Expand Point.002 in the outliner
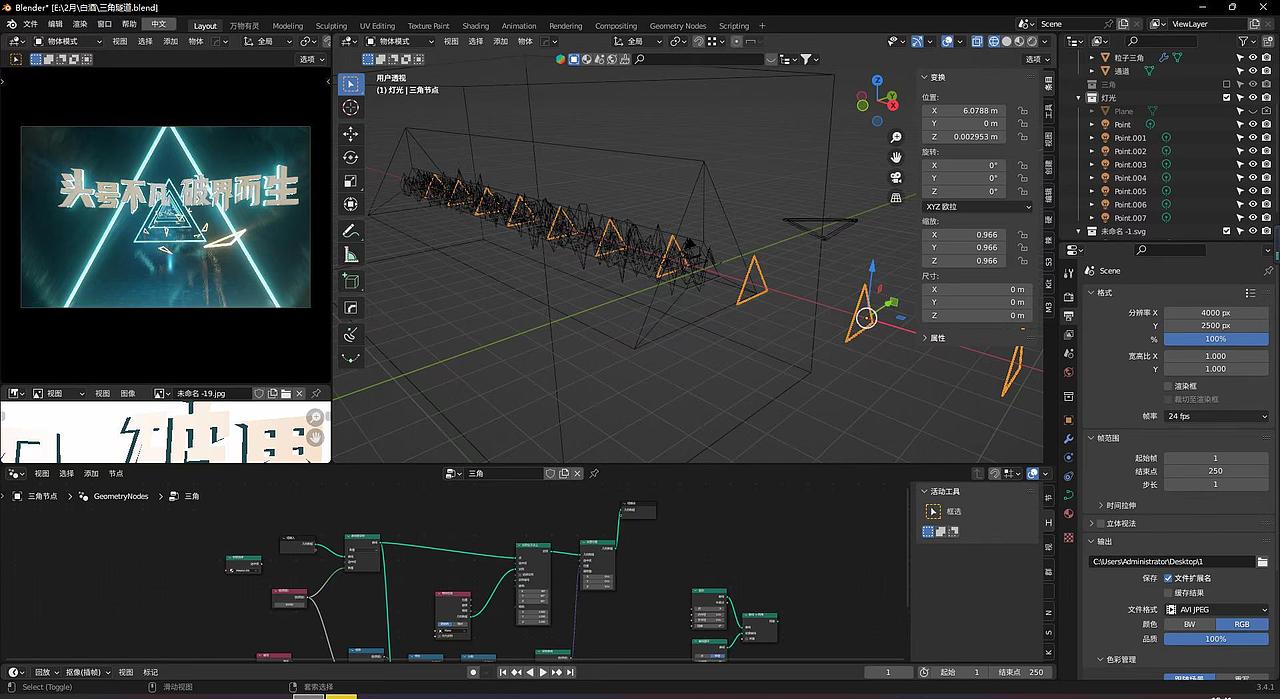1280x699 pixels. (1092, 151)
